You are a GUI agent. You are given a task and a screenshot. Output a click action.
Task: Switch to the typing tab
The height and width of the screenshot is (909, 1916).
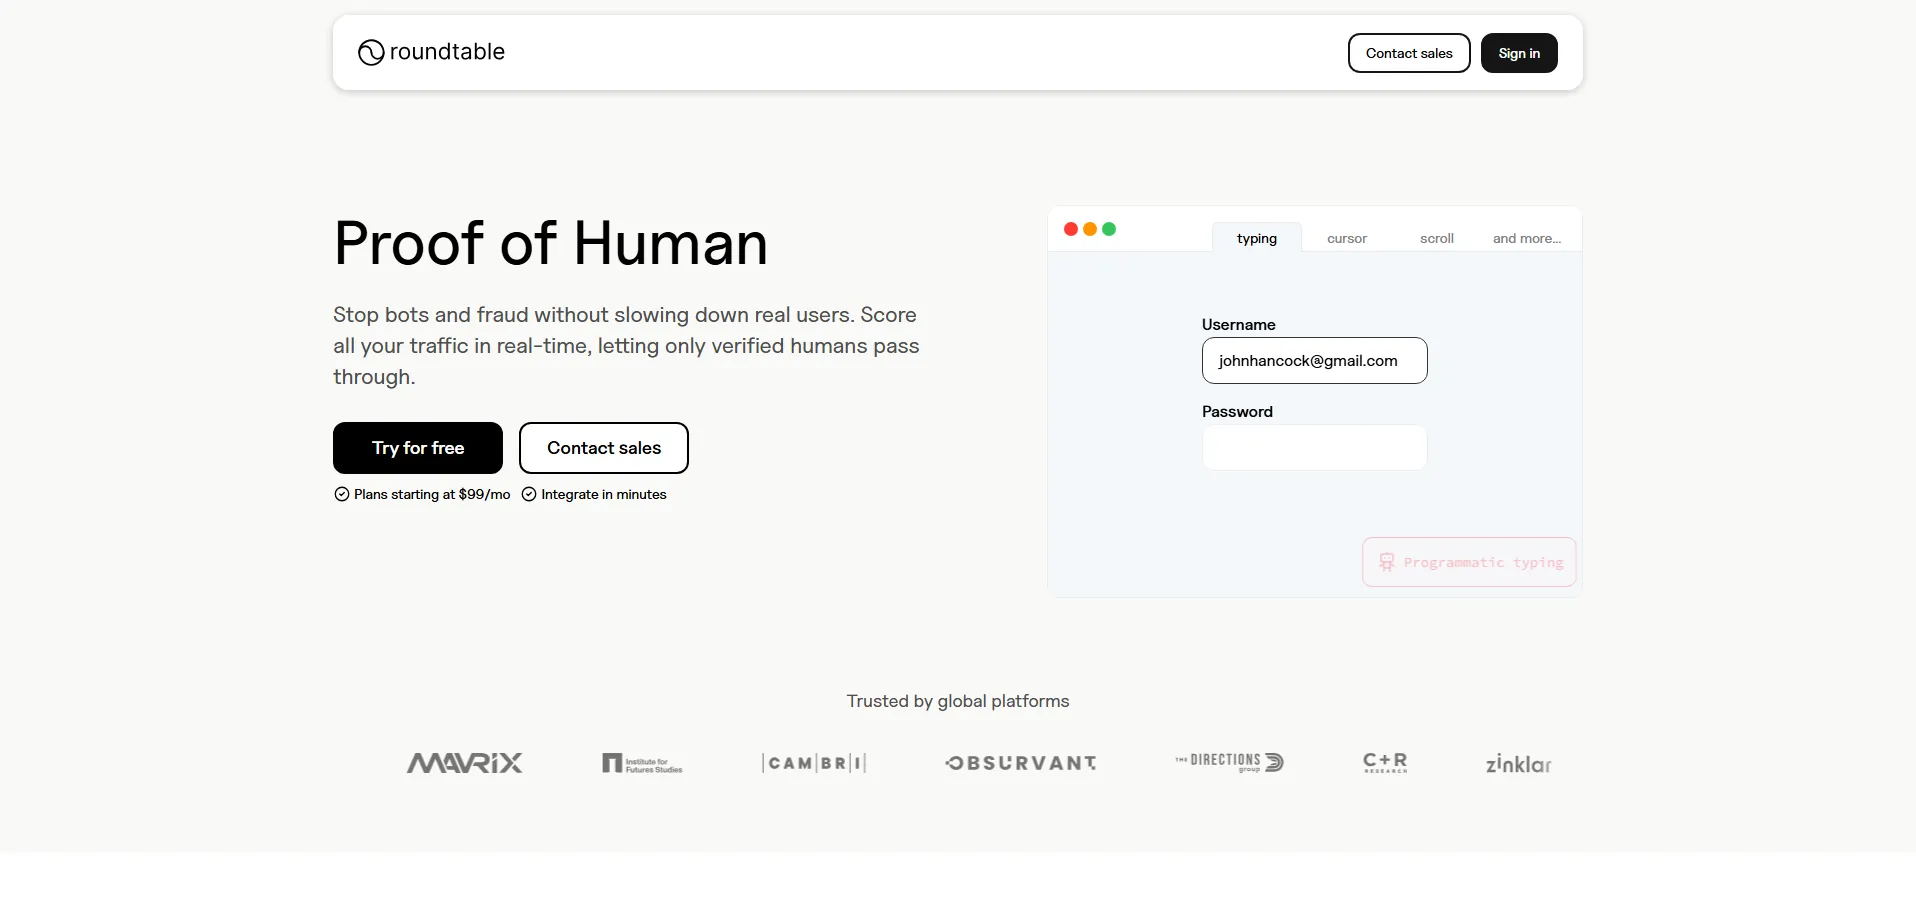point(1256,238)
